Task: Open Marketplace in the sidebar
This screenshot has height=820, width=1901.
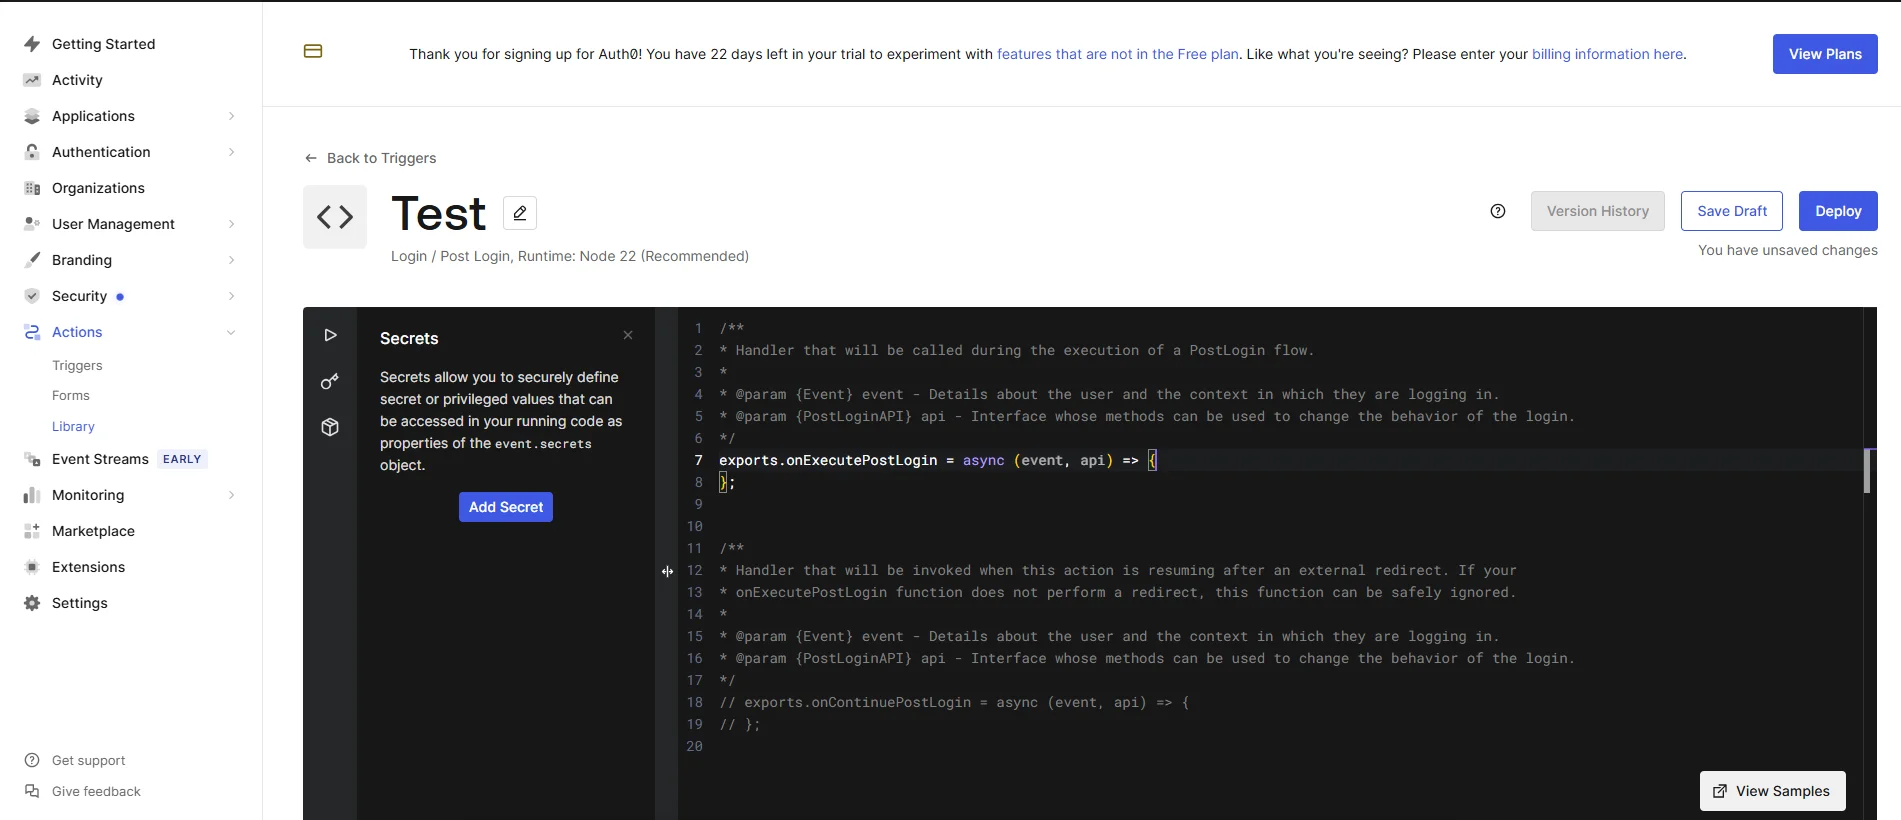Action: tap(93, 531)
